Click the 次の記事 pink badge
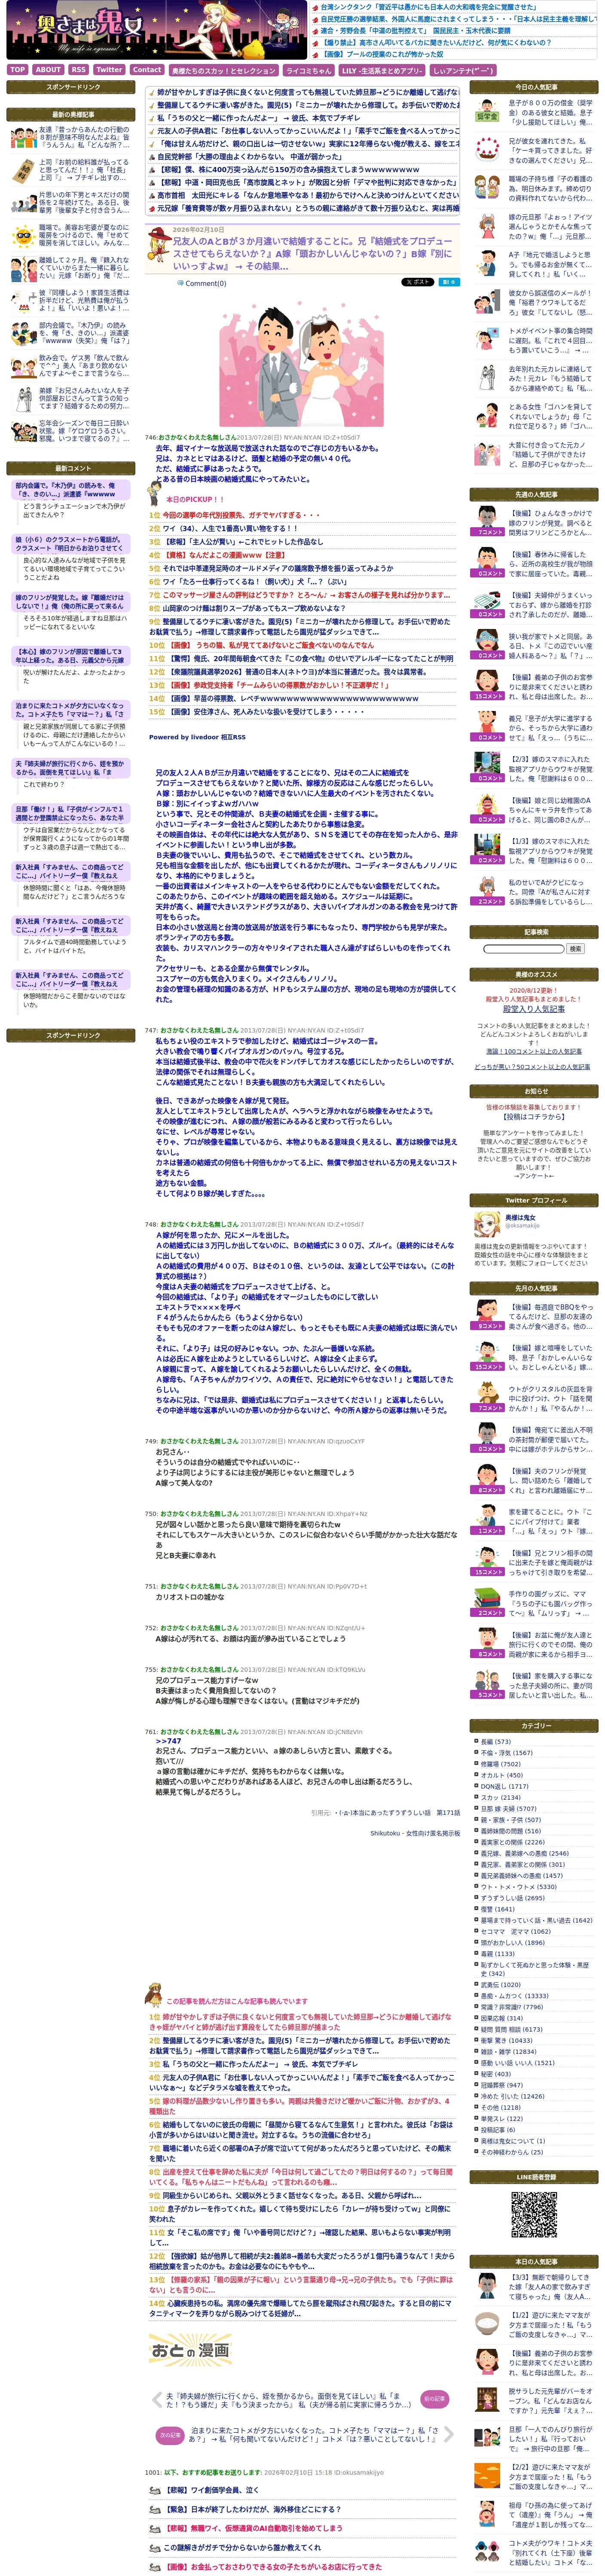Screen dimensions: 605x2576 (x=170, y=2435)
